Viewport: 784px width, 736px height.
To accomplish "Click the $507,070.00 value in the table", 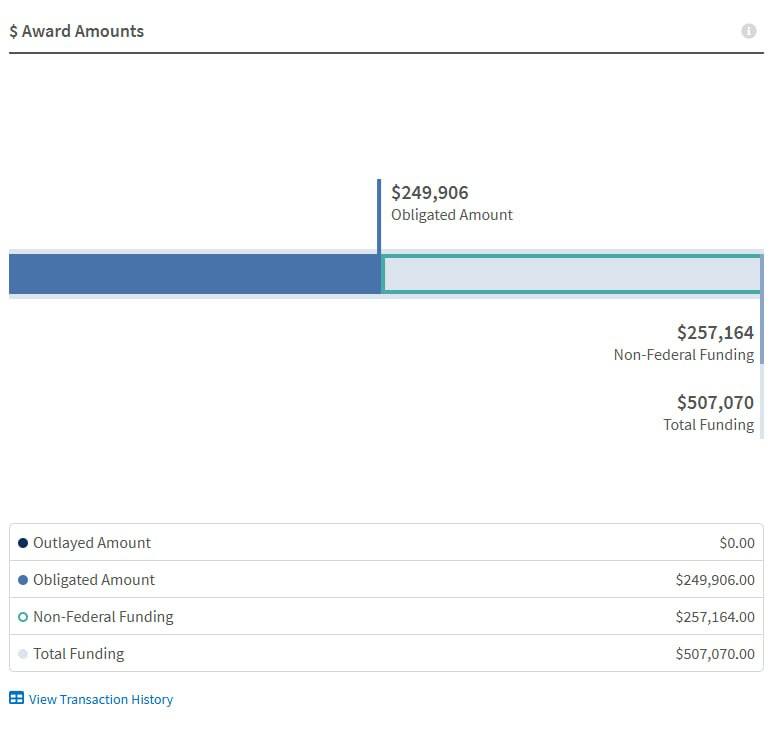I will [x=714, y=654].
